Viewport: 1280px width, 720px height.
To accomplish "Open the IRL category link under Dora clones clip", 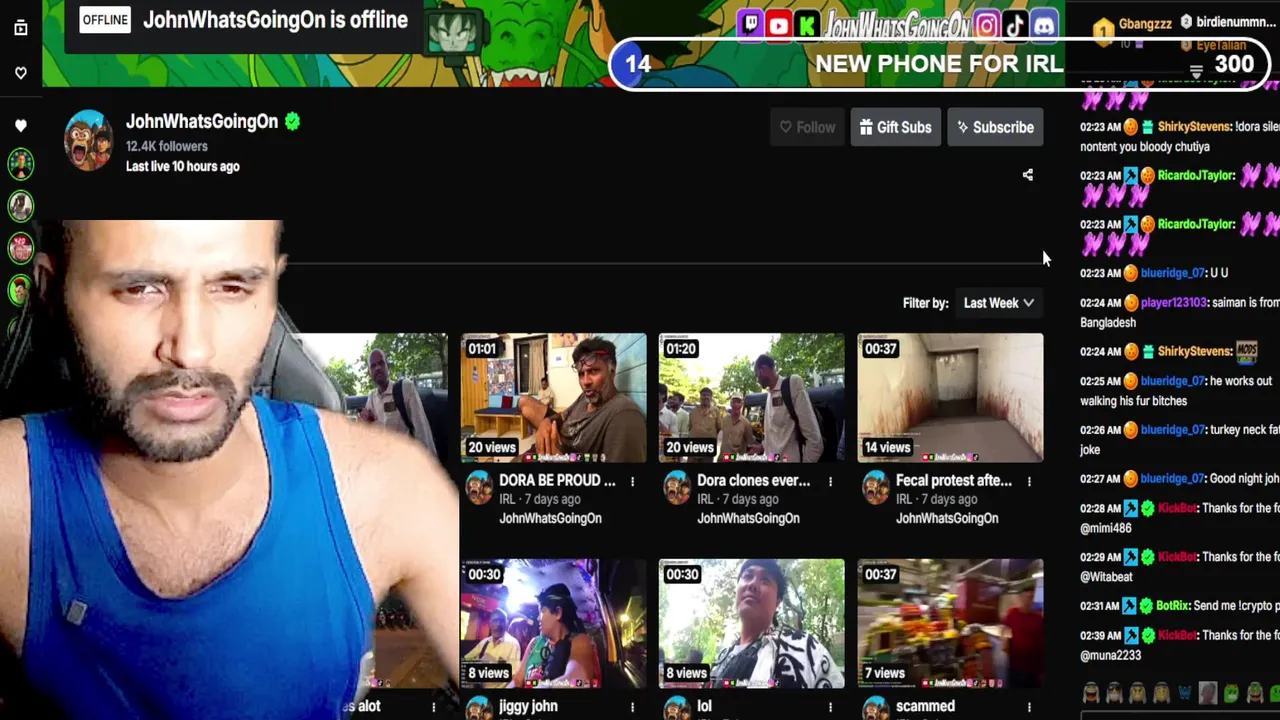I will point(705,499).
